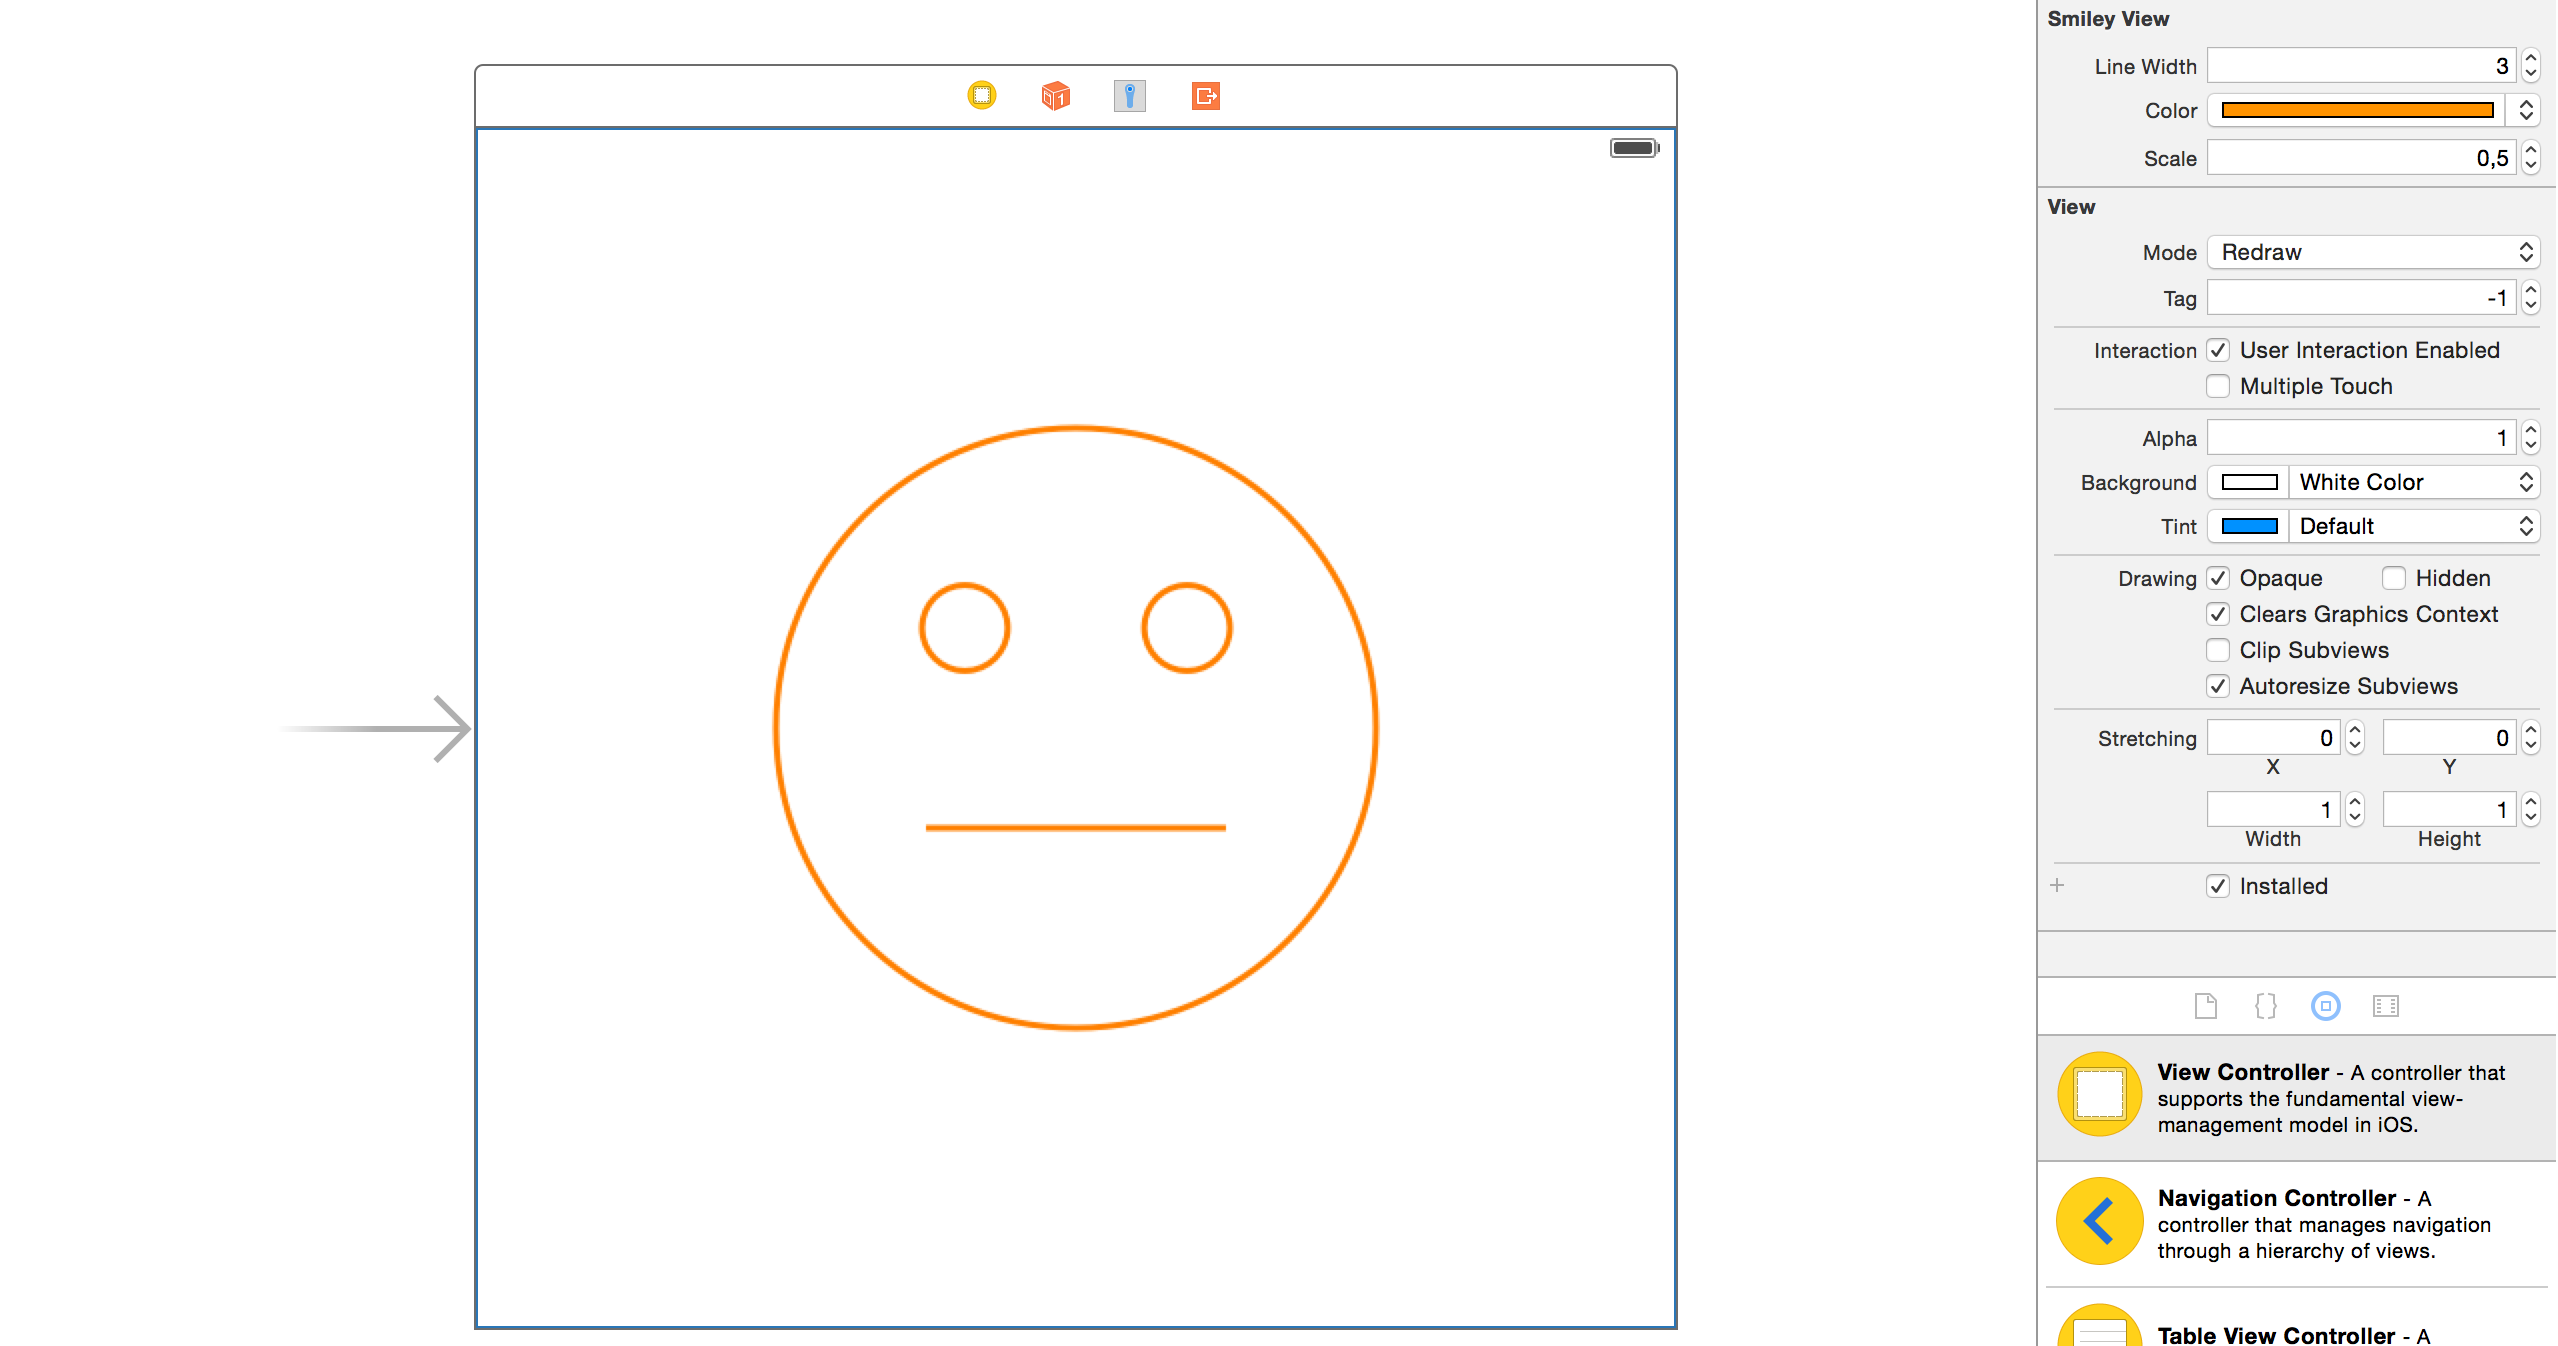Screen dimensions: 2558x1346
Task: Expand the Tint Default dropdown
Action: click(x=2412, y=526)
